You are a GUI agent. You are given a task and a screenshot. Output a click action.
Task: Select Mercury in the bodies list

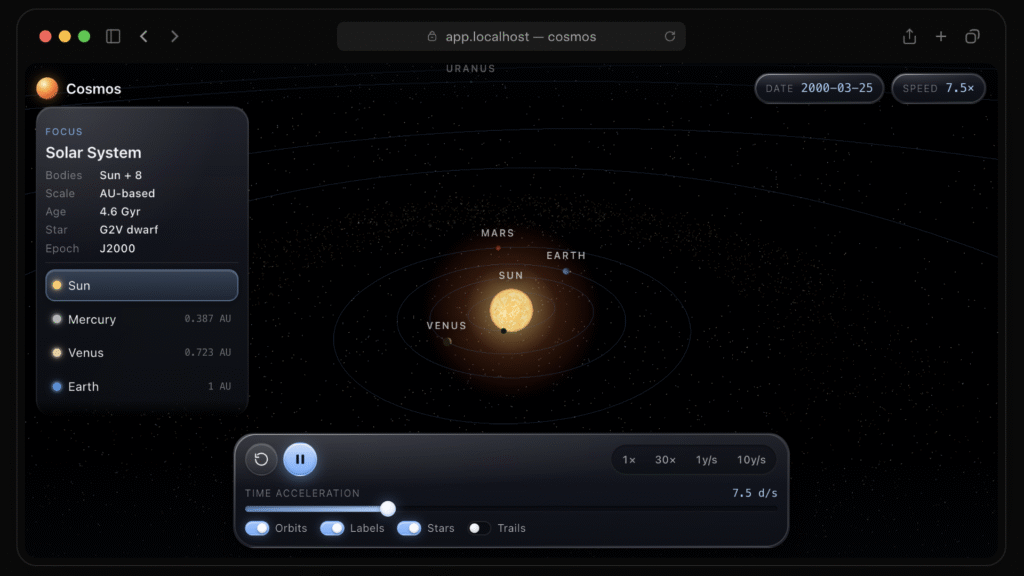point(142,319)
